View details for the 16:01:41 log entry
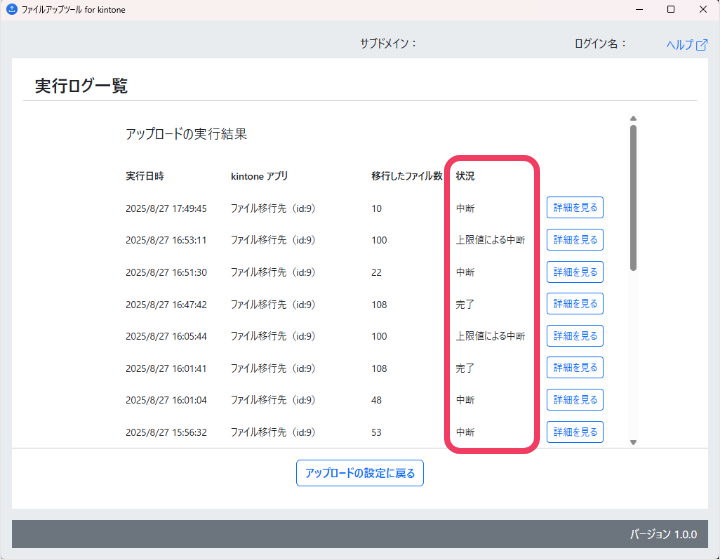This screenshot has width=720, height=560. coord(575,367)
